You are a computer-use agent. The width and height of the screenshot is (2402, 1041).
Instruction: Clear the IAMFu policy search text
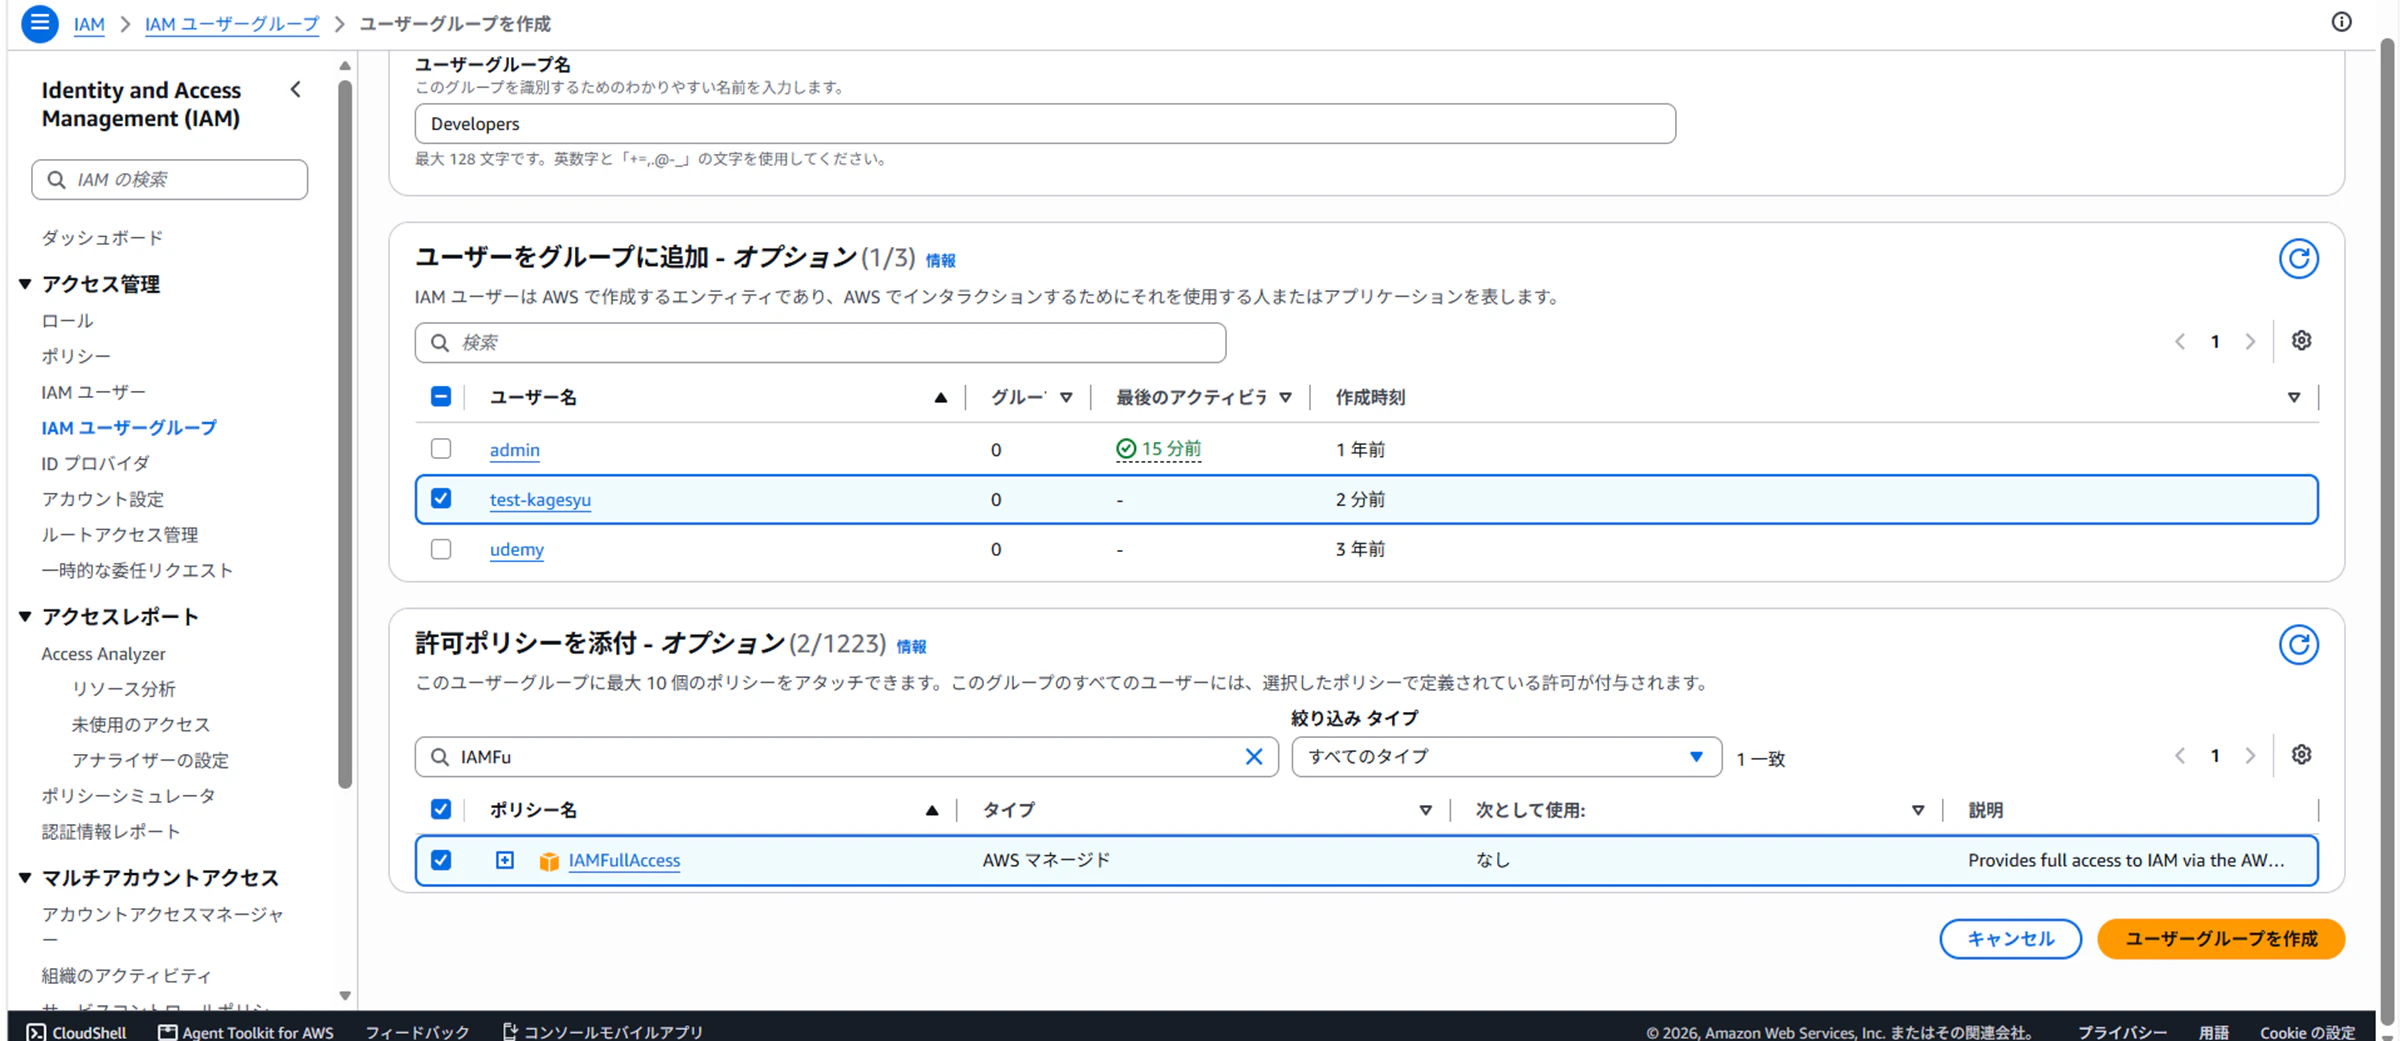coord(1253,757)
